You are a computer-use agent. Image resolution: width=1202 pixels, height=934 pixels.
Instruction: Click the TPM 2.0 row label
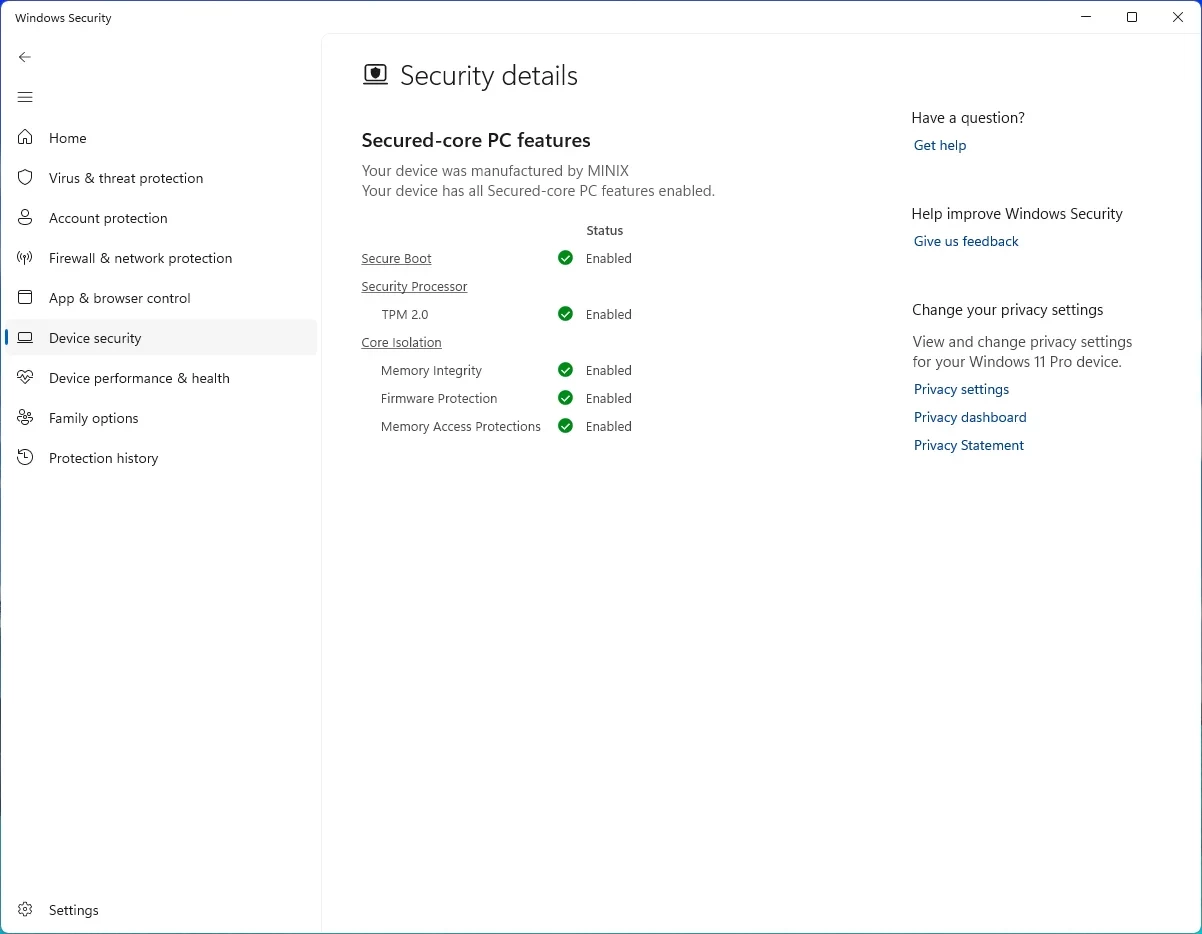405,314
